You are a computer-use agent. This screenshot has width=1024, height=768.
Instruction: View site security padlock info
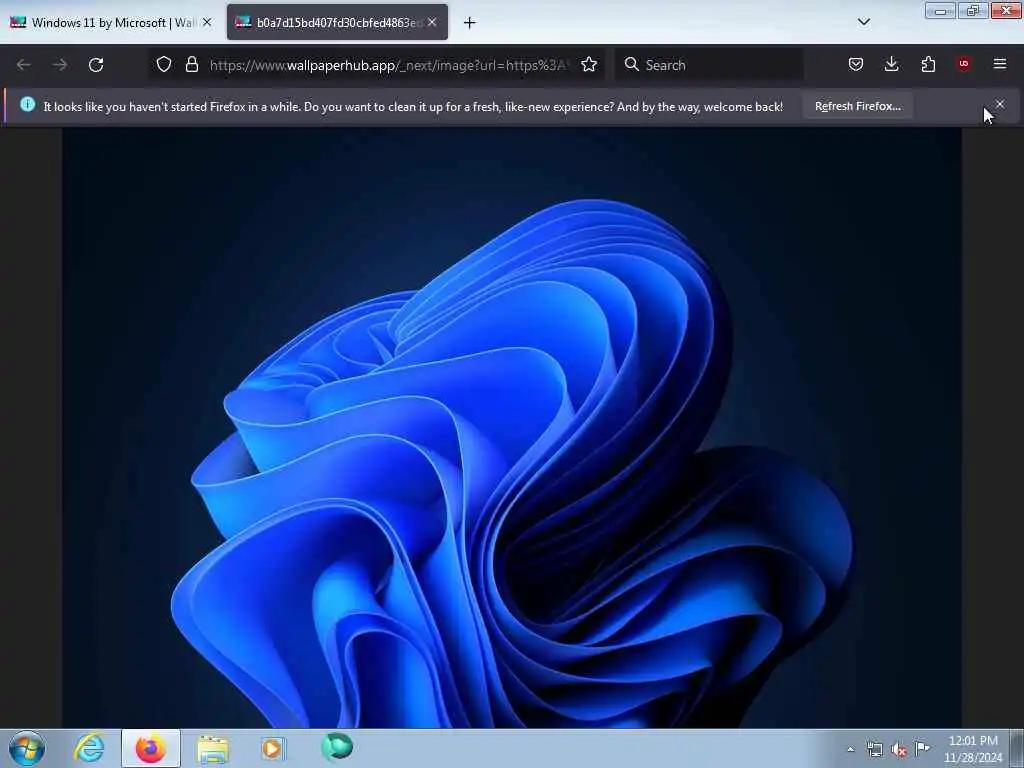coord(191,65)
